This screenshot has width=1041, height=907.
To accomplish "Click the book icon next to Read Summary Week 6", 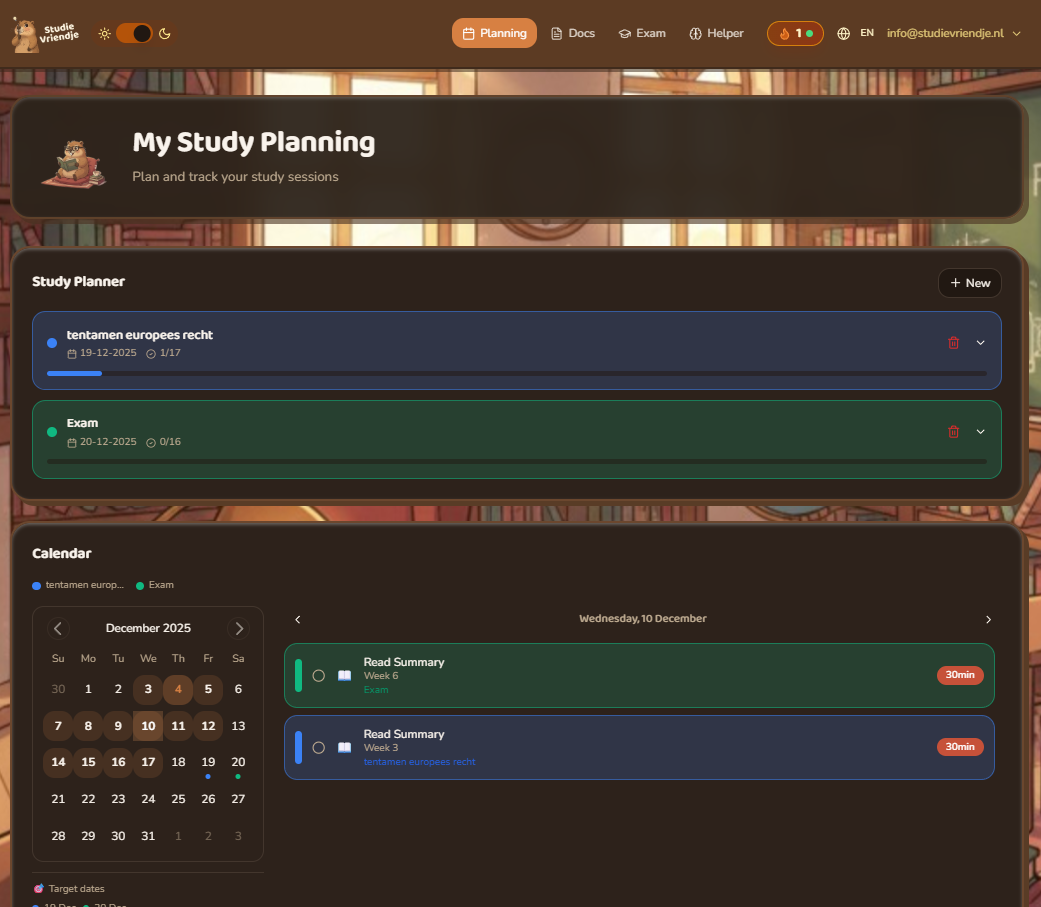I will [x=342, y=675].
